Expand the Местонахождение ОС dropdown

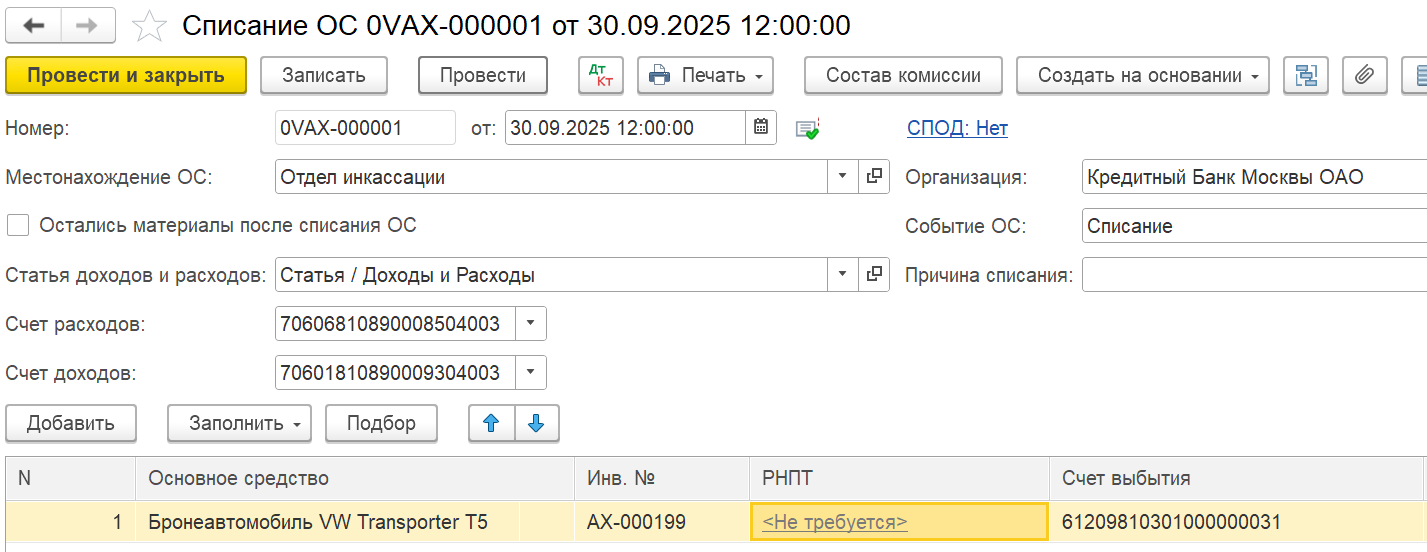pos(842,177)
